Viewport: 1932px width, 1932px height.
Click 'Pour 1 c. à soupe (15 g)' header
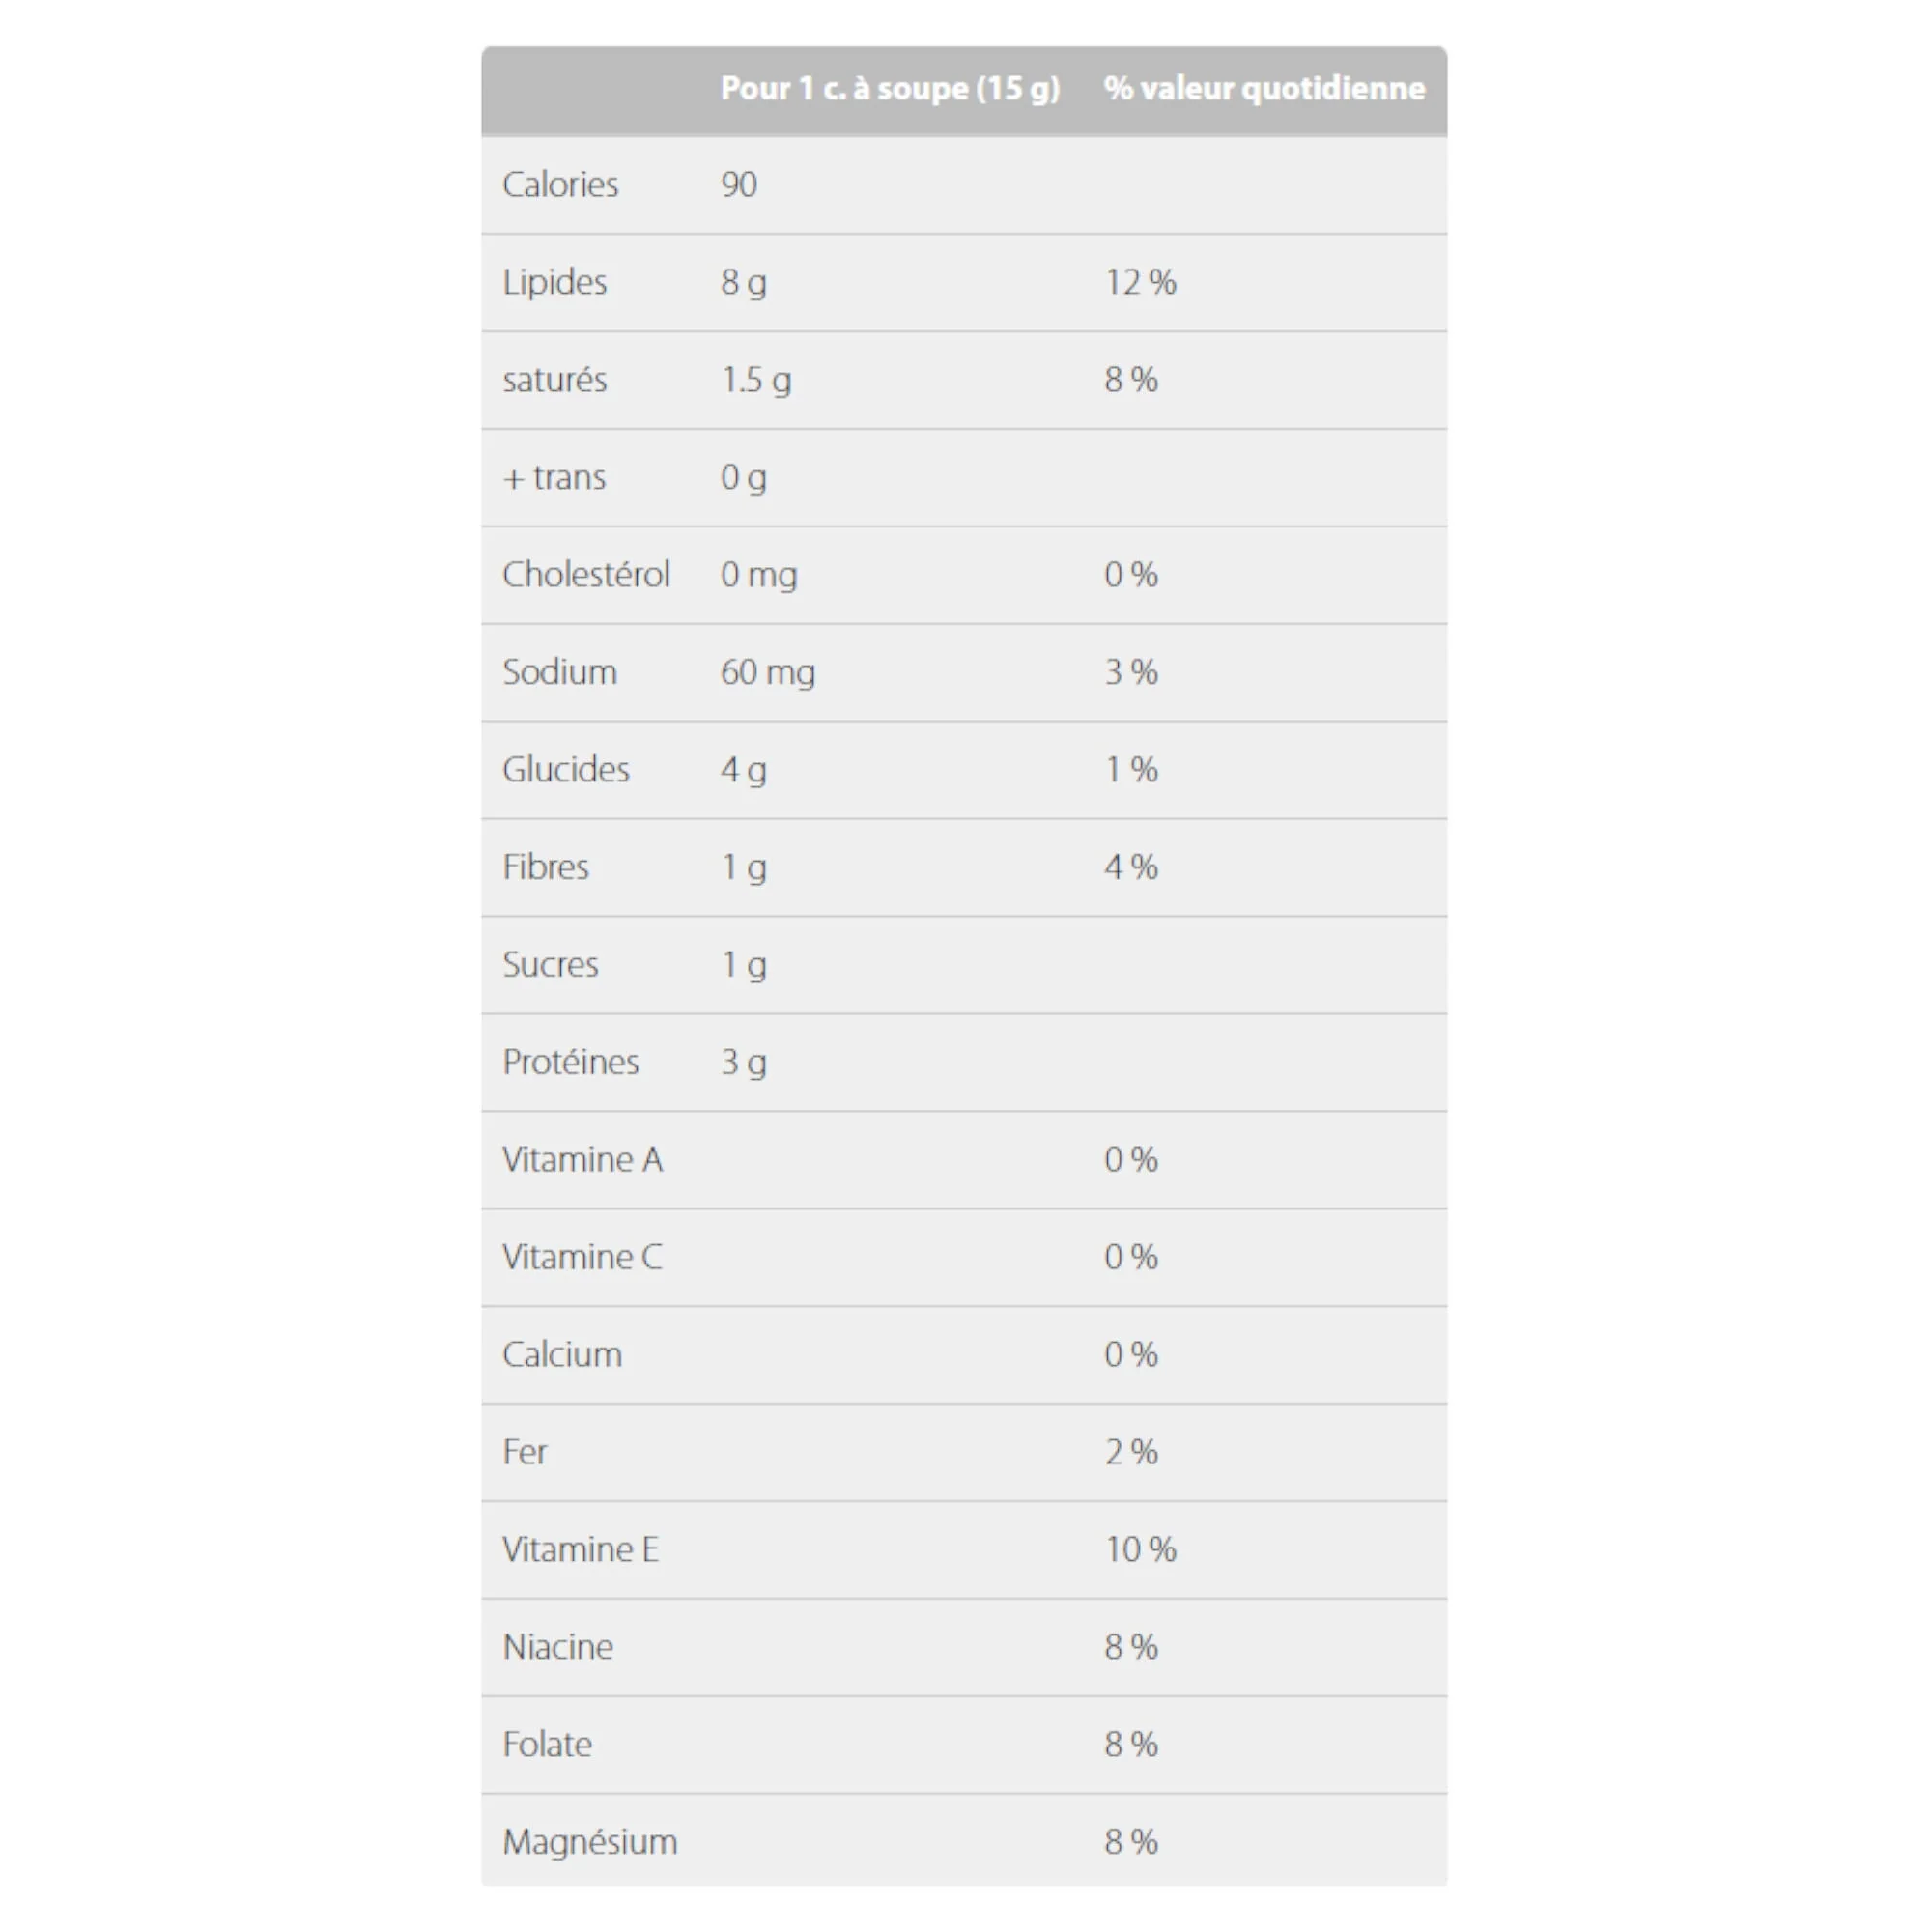(890, 89)
